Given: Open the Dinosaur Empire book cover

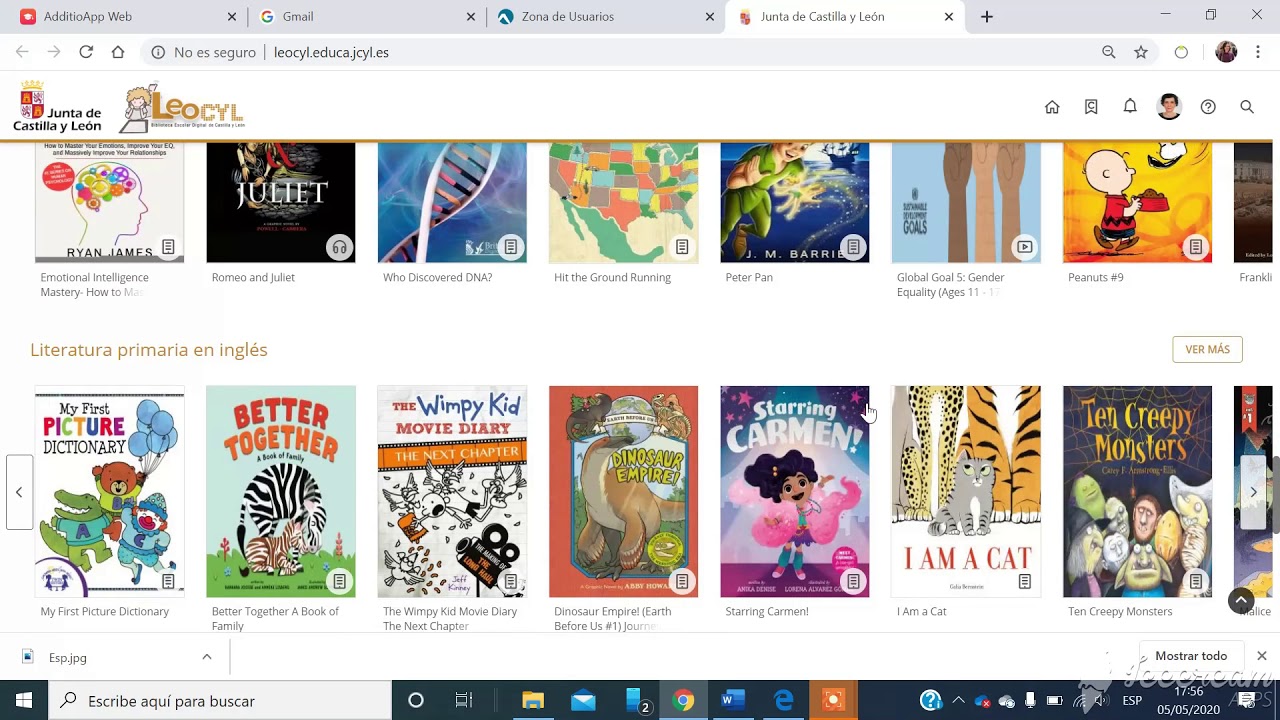Looking at the screenshot, I should coord(624,492).
